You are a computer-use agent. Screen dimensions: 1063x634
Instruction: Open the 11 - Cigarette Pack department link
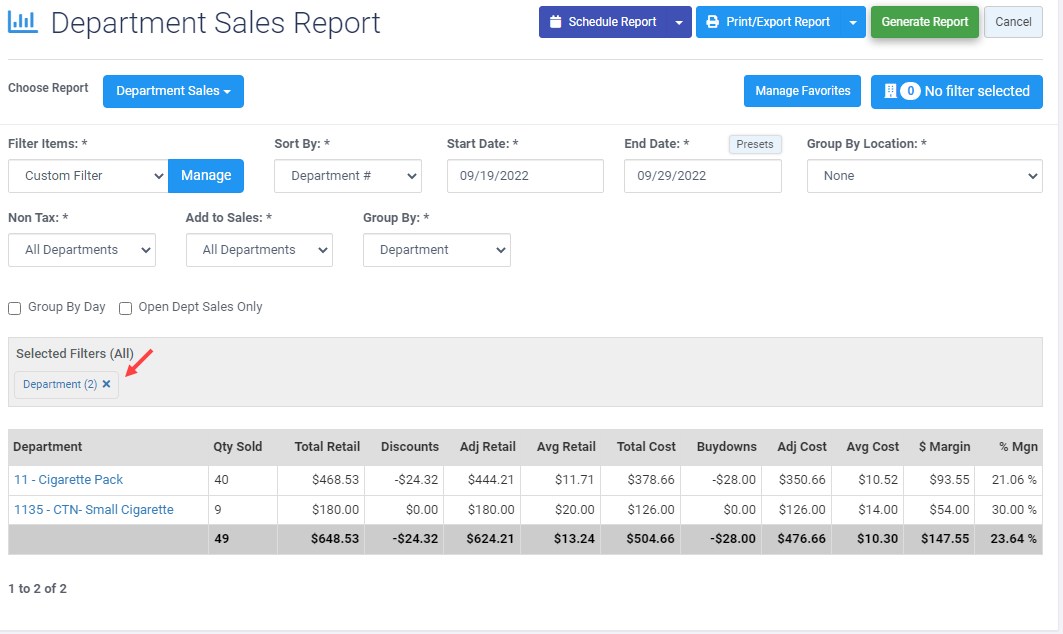(x=68, y=479)
